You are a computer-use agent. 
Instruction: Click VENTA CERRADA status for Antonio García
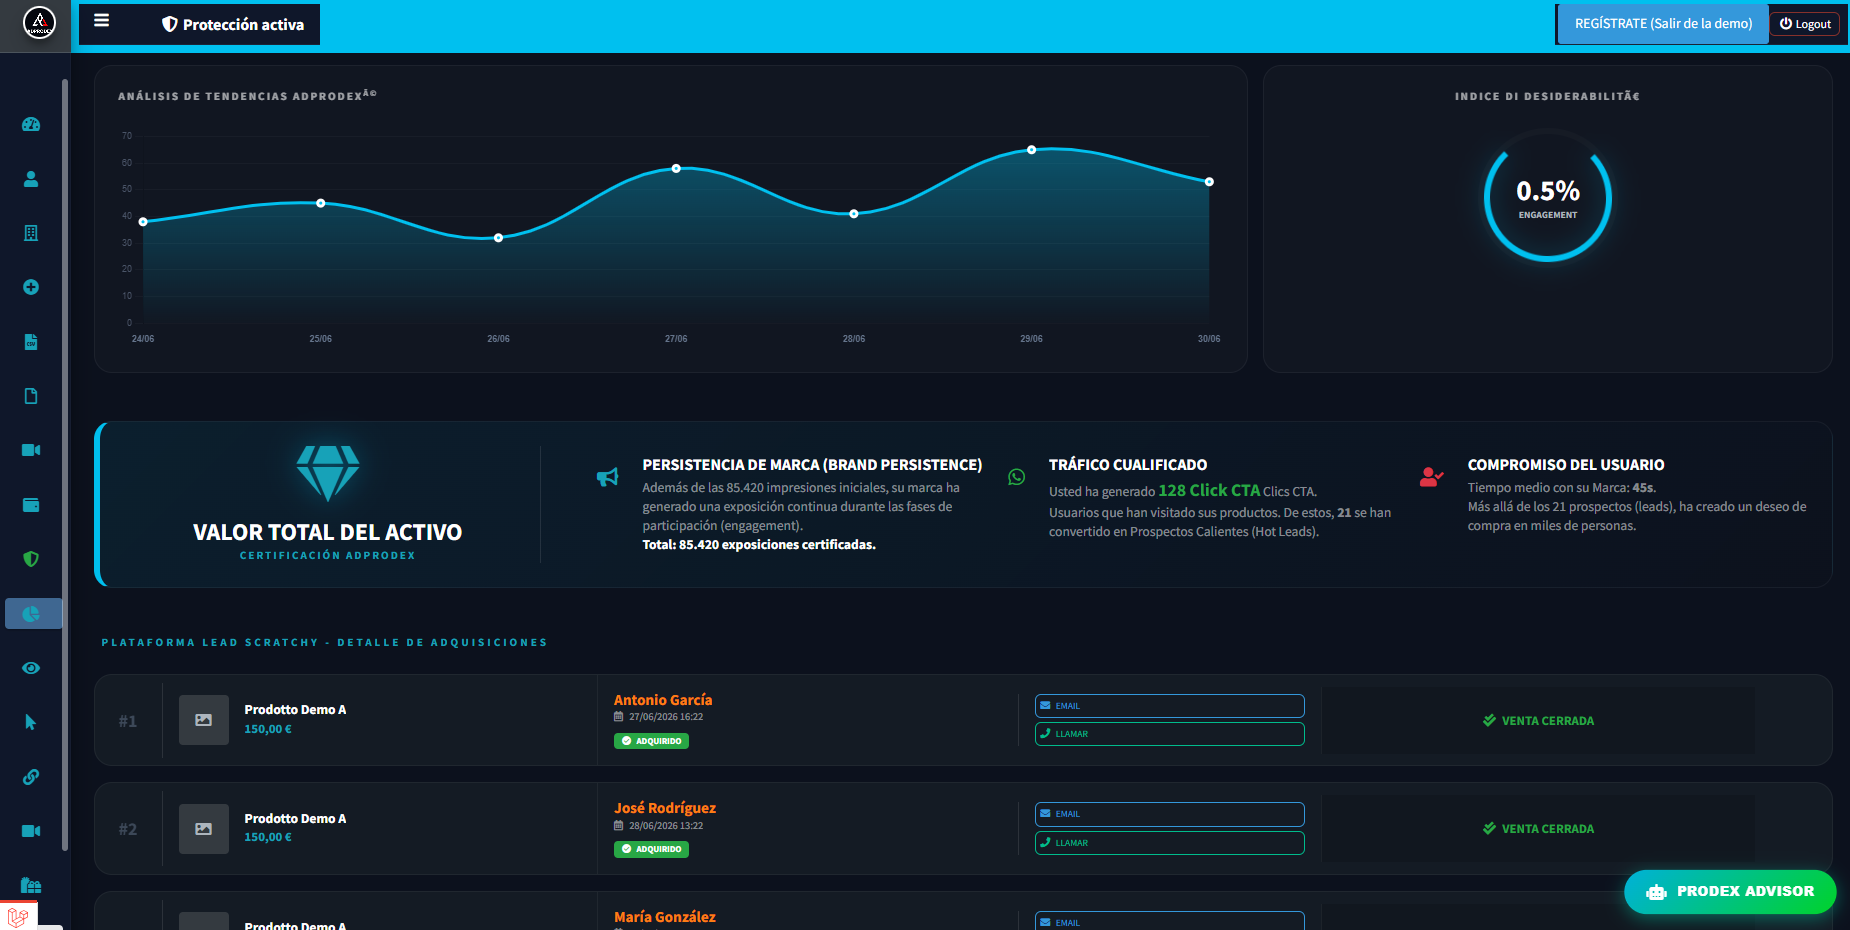click(x=1538, y=721)
